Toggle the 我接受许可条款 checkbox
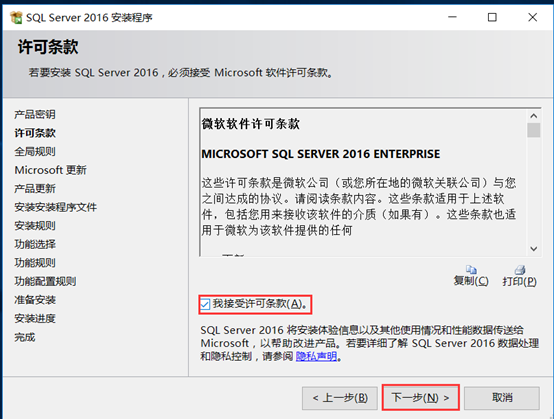554x419 pixels. [205, 304]
